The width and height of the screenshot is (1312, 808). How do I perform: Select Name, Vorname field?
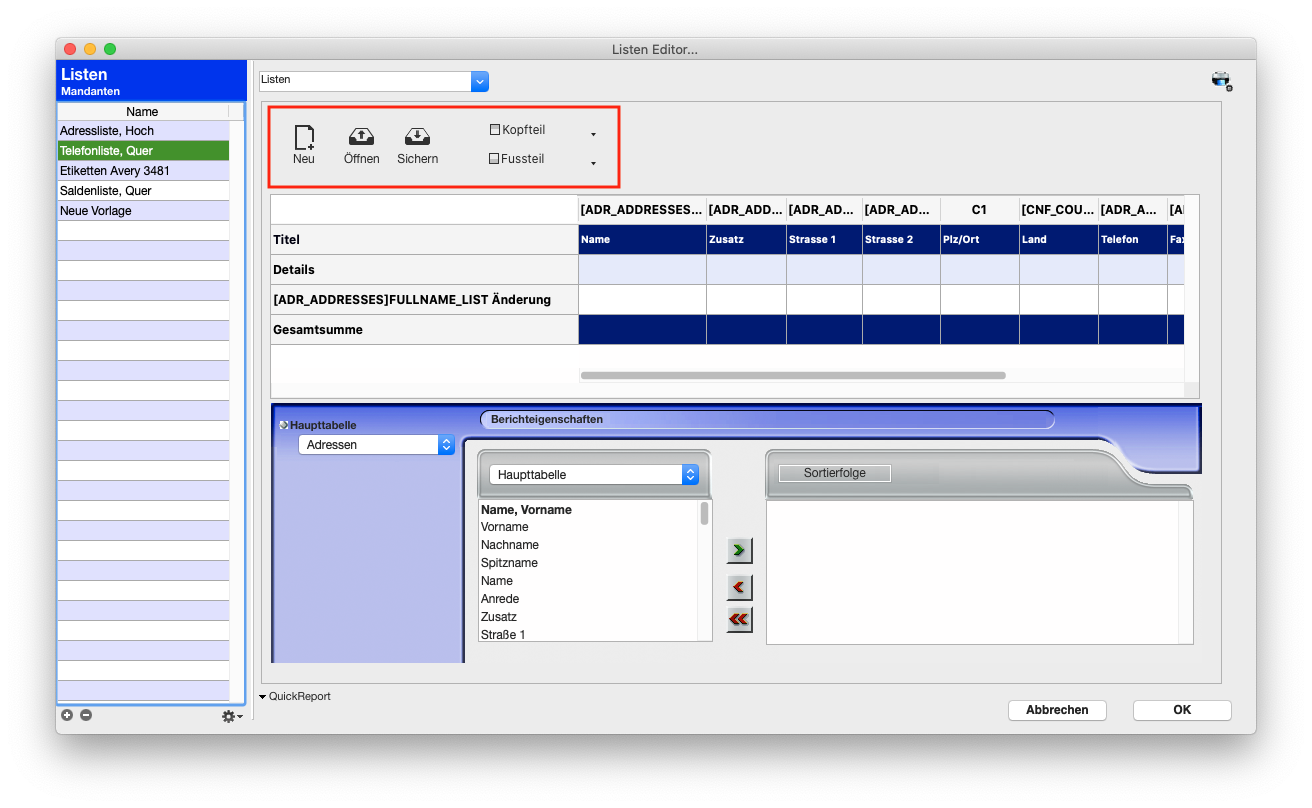pyautogui.click(x=589, y=510)
